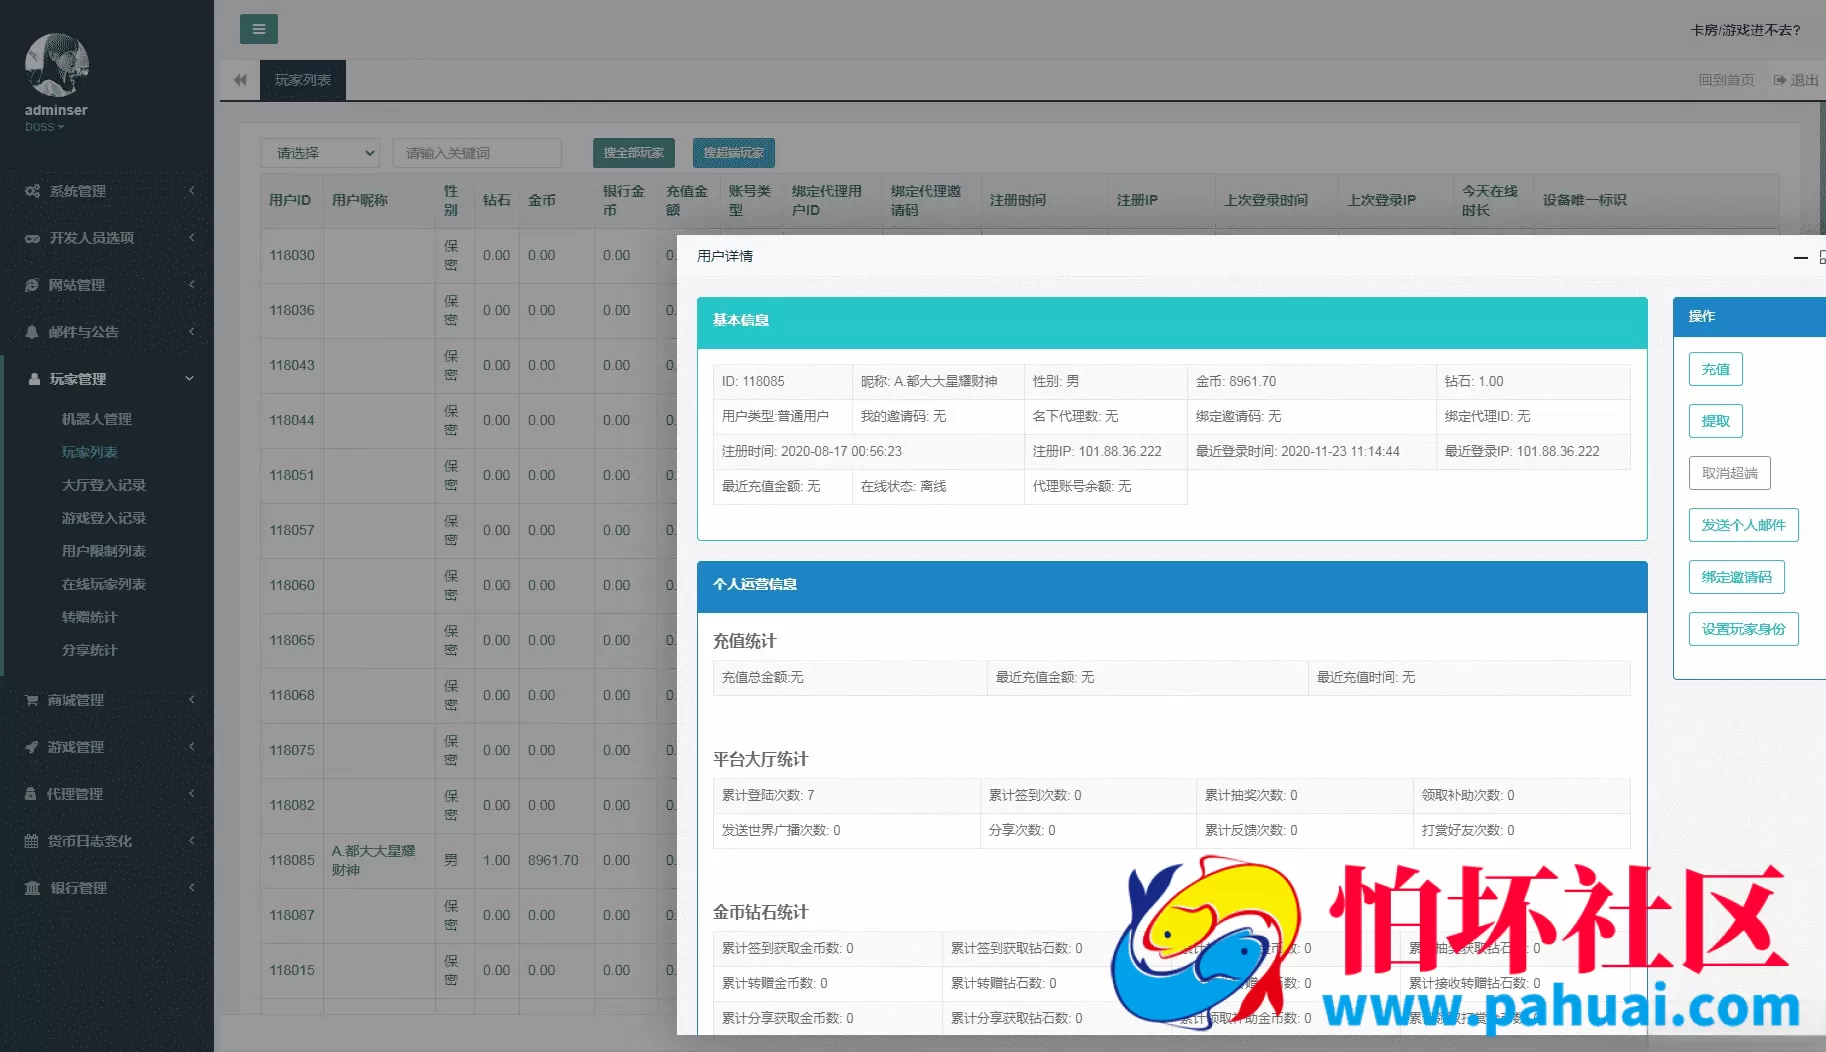Expand the 代理管理 menu chevron
Screen dimensions: 1826x1052
tap(191, 793)
